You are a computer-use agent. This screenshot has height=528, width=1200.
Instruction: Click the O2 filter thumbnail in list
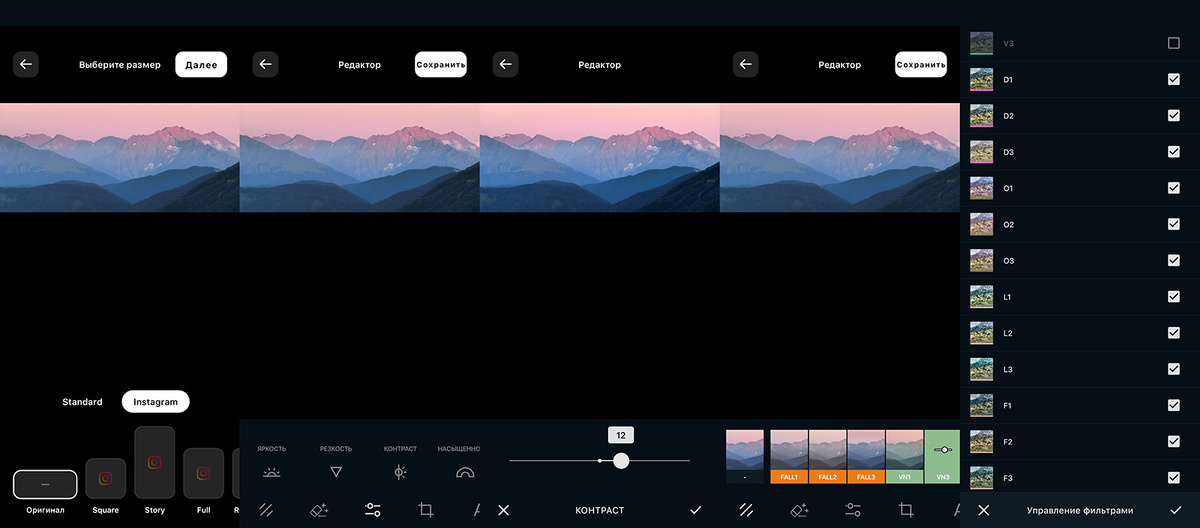981,224
